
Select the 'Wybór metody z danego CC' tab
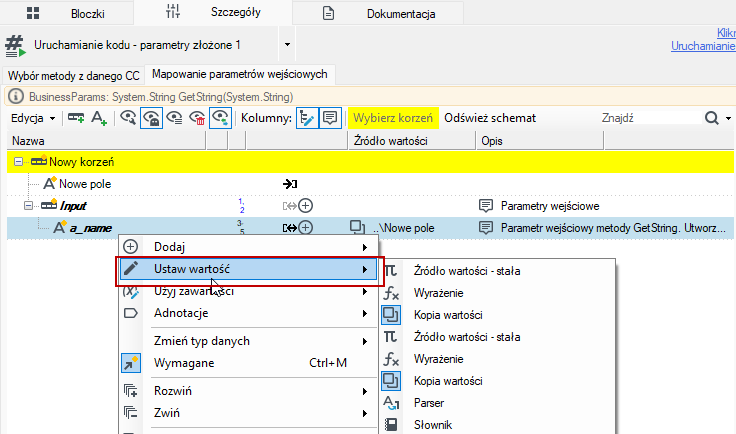[74, 76]
